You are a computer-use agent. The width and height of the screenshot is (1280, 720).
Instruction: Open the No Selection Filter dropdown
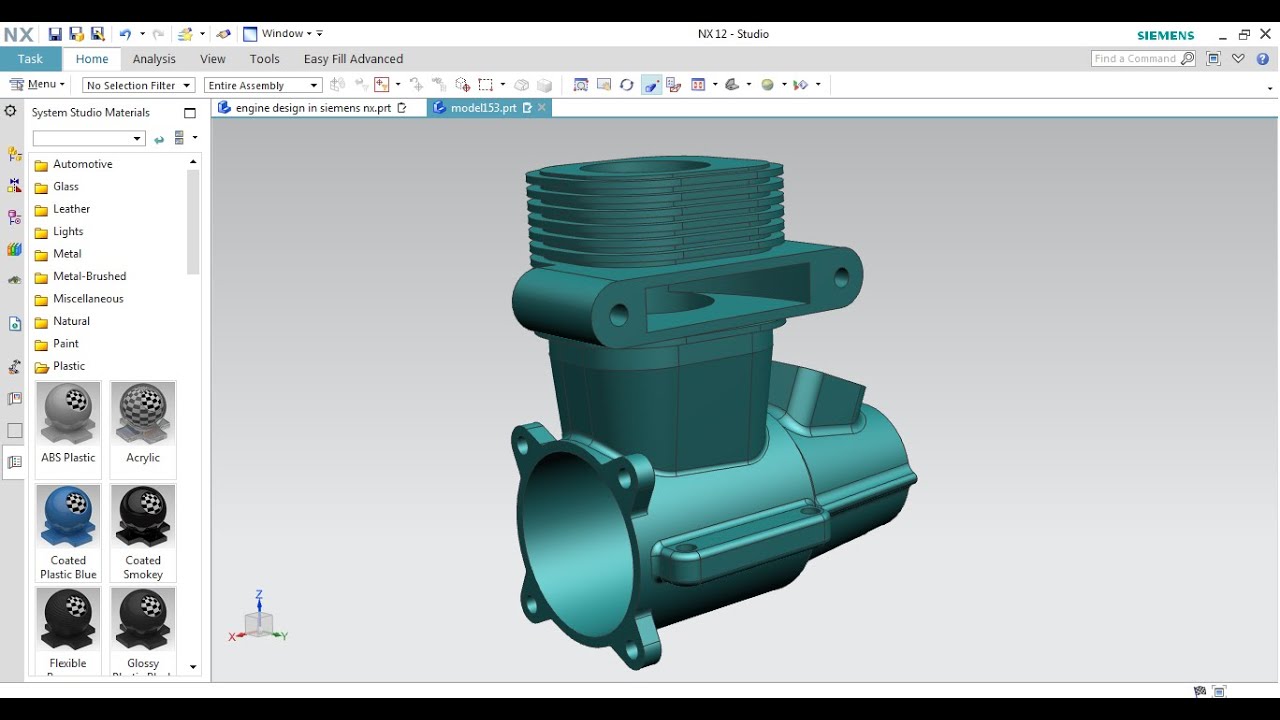click(x=138, y=86)
